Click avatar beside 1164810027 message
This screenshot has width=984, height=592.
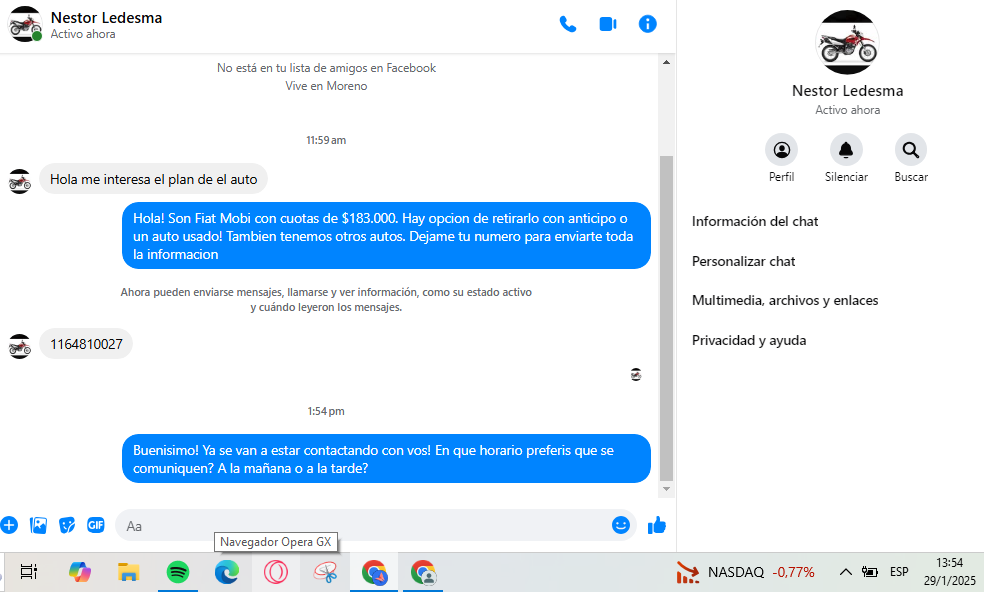tap(19, 346)
